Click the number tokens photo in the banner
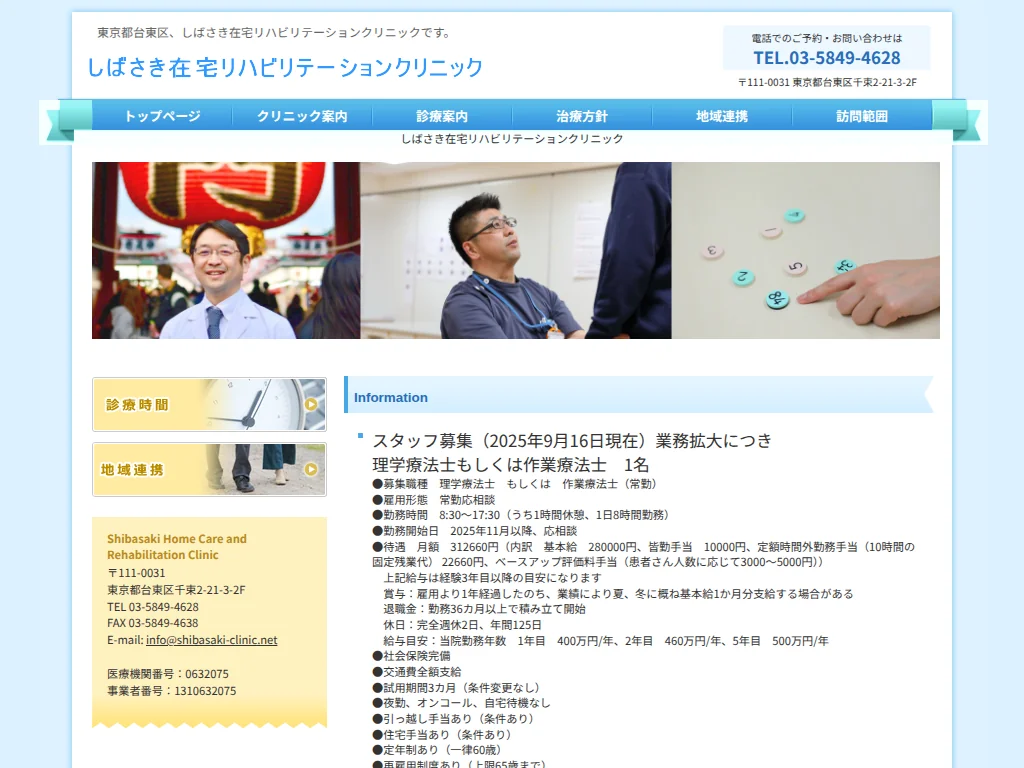Viewport: 1024px width, 768px height. click(x=806, y=250)
